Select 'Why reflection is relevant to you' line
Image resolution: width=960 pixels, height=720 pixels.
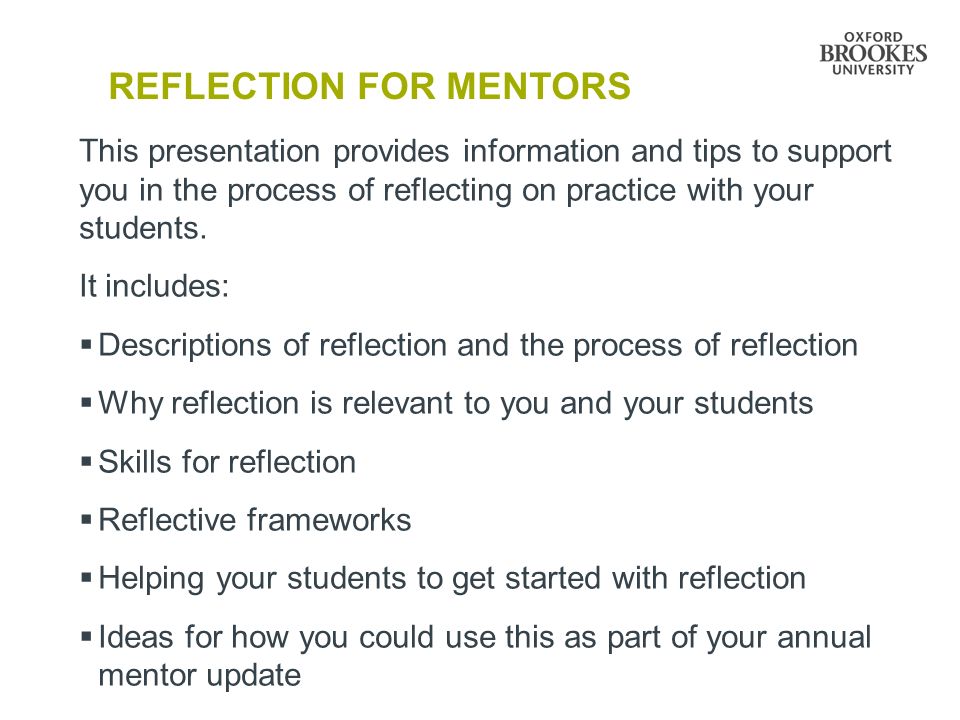coord(456,404)
